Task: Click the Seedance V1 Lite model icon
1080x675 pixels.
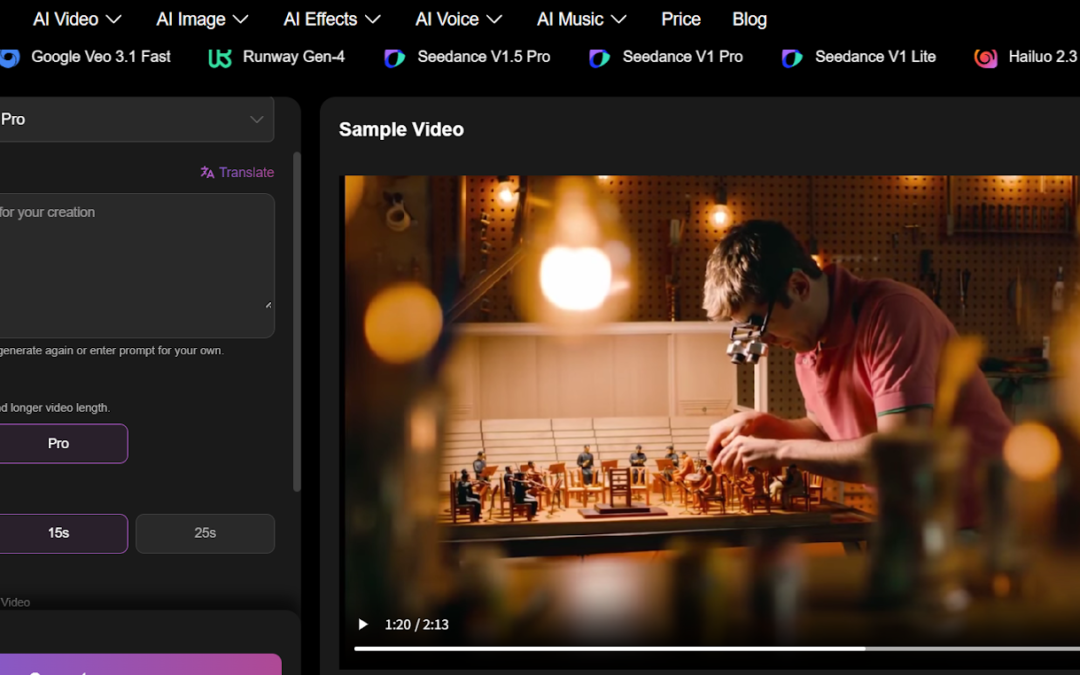Action: click(x=791, y=58)
